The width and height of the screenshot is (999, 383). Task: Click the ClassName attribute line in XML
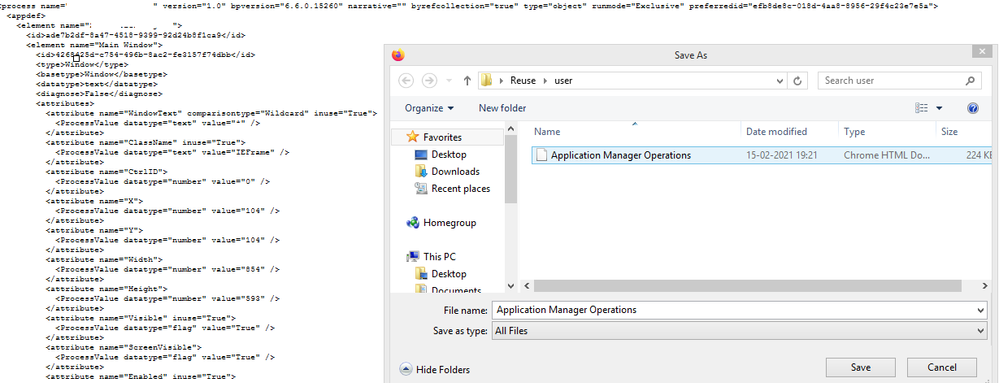(146, 143)
